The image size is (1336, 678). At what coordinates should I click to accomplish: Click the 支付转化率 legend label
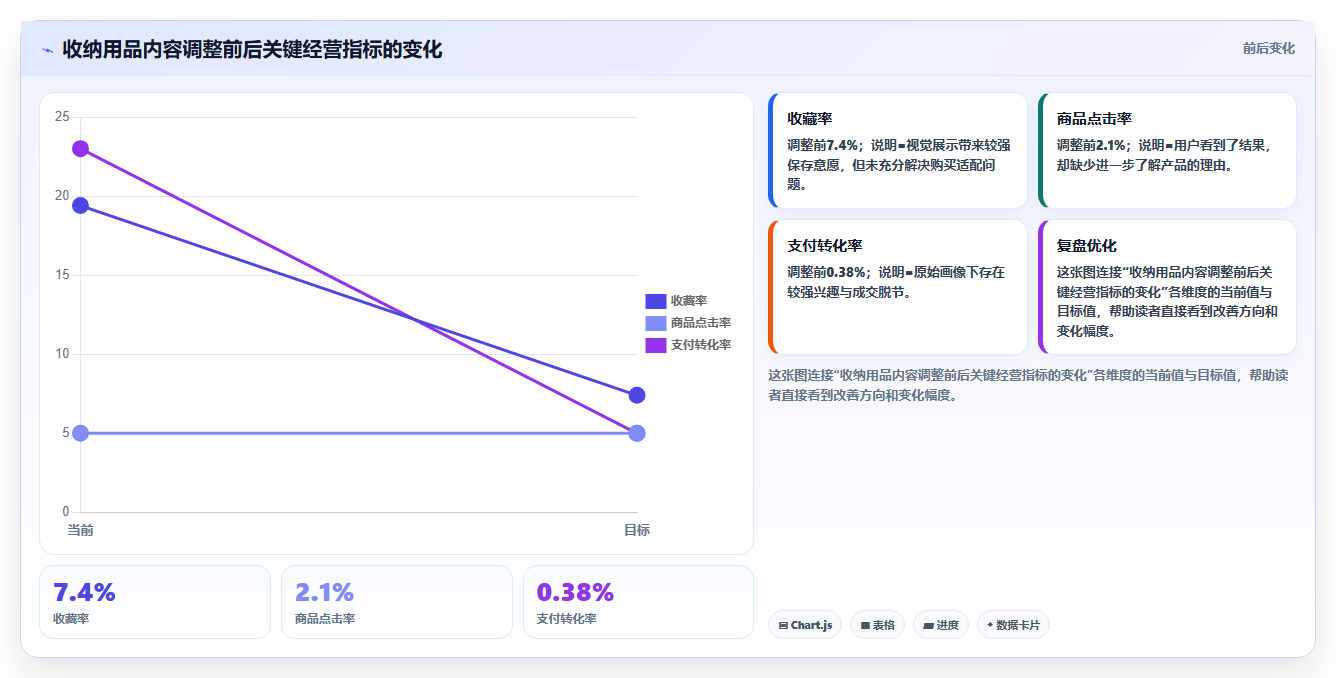point(701,345)
